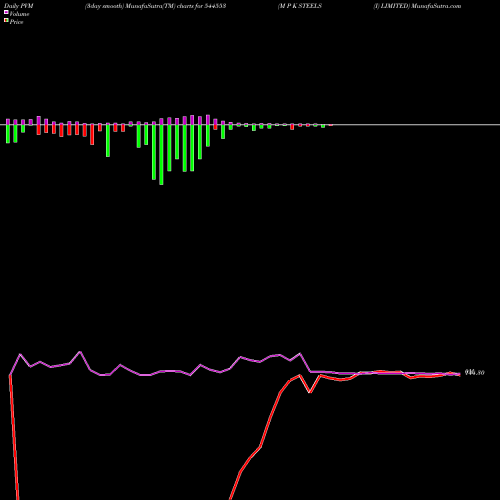
Task: Click the M P K STEELS company name
Action: (x=300, y=6)
